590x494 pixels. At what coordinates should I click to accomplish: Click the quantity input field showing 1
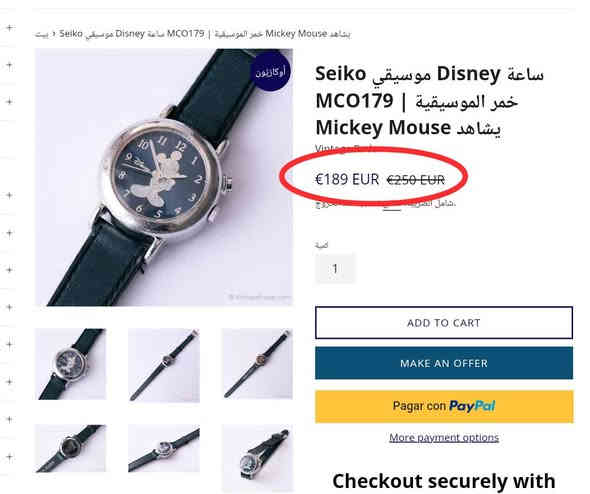tap(335, 269)
